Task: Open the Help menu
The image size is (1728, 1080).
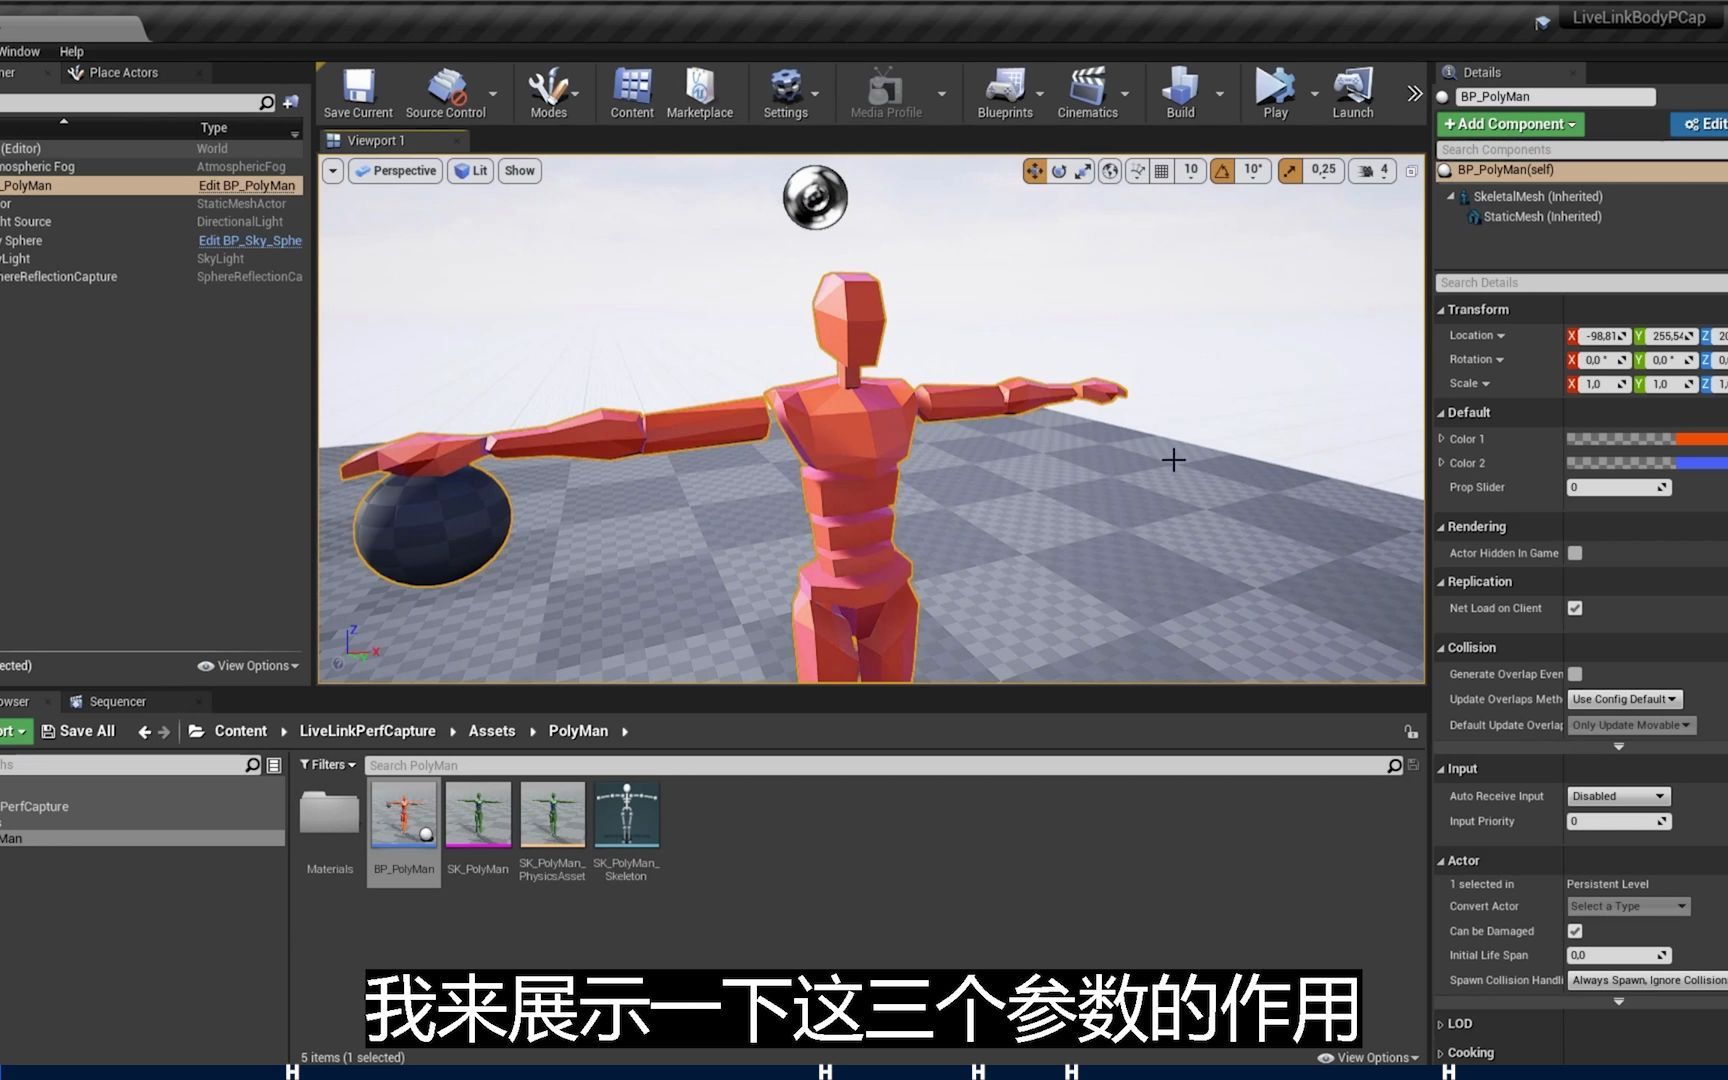Action: point(71,51)
